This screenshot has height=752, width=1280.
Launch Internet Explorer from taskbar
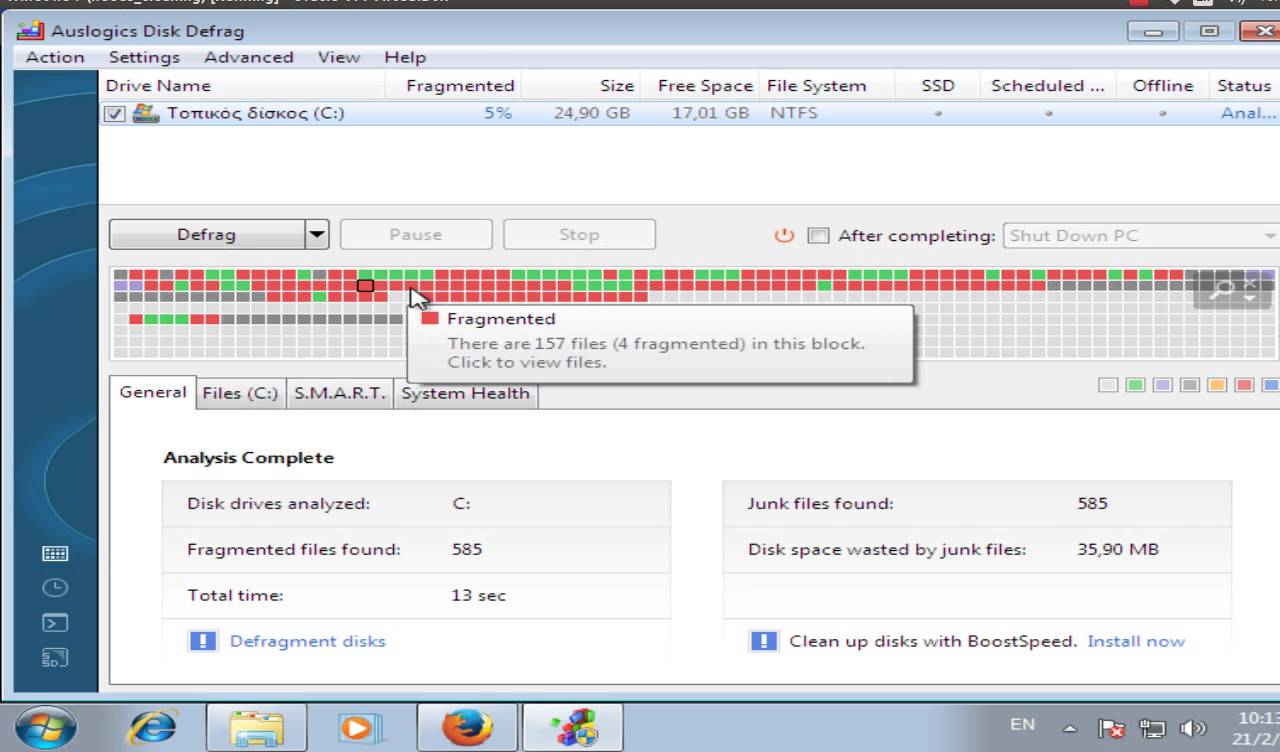(151, 727)
